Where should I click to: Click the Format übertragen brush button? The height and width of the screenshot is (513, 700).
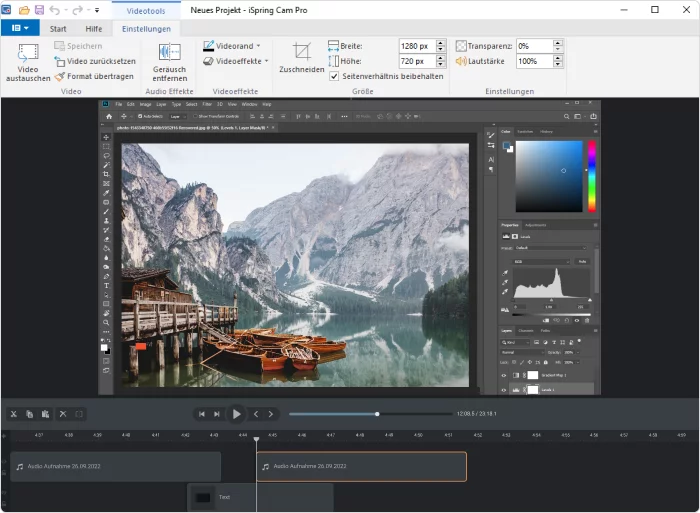point(94,76)
